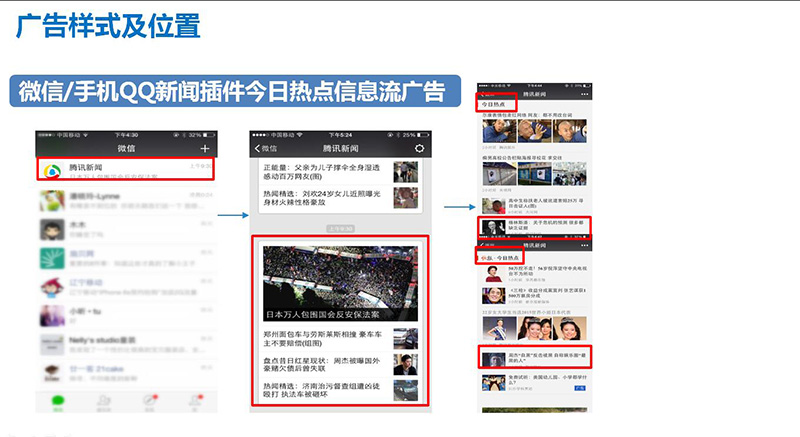Viewport: 800px width, 437px height.
Task: Click the 腾讯新闻 colorful logo avatar
Action: point(52,171)
